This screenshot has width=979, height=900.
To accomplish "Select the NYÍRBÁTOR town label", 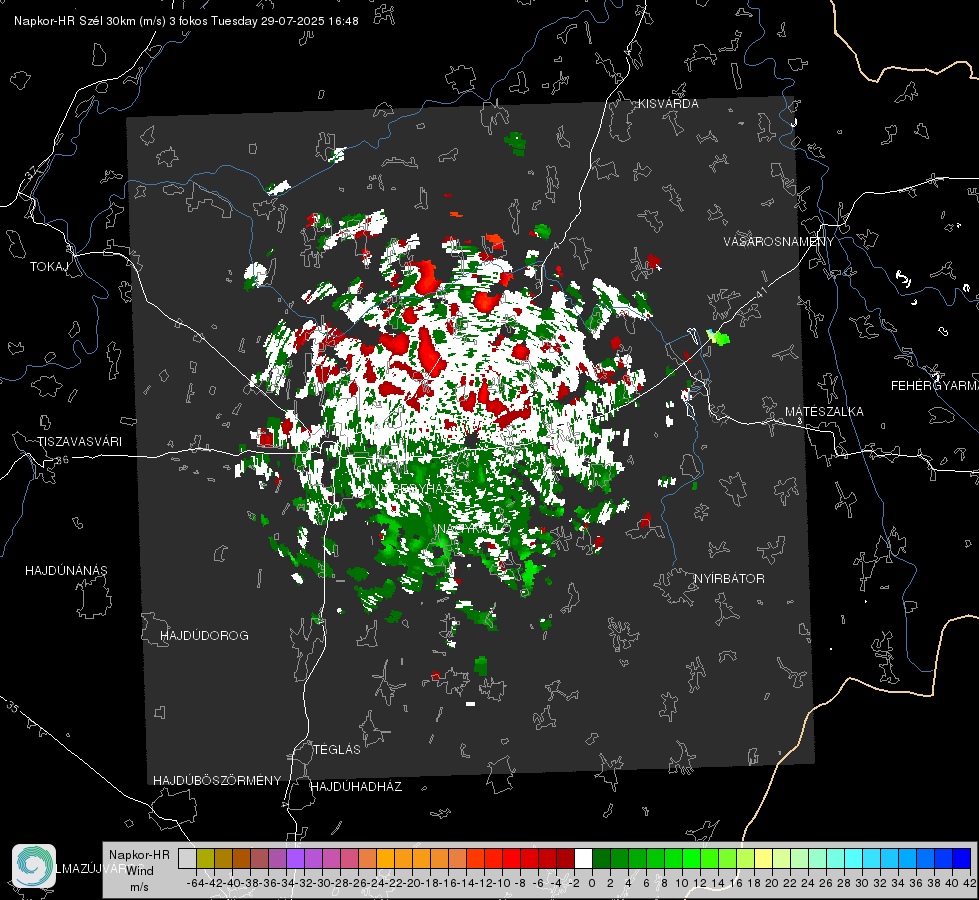I will (x=729, y=579).
